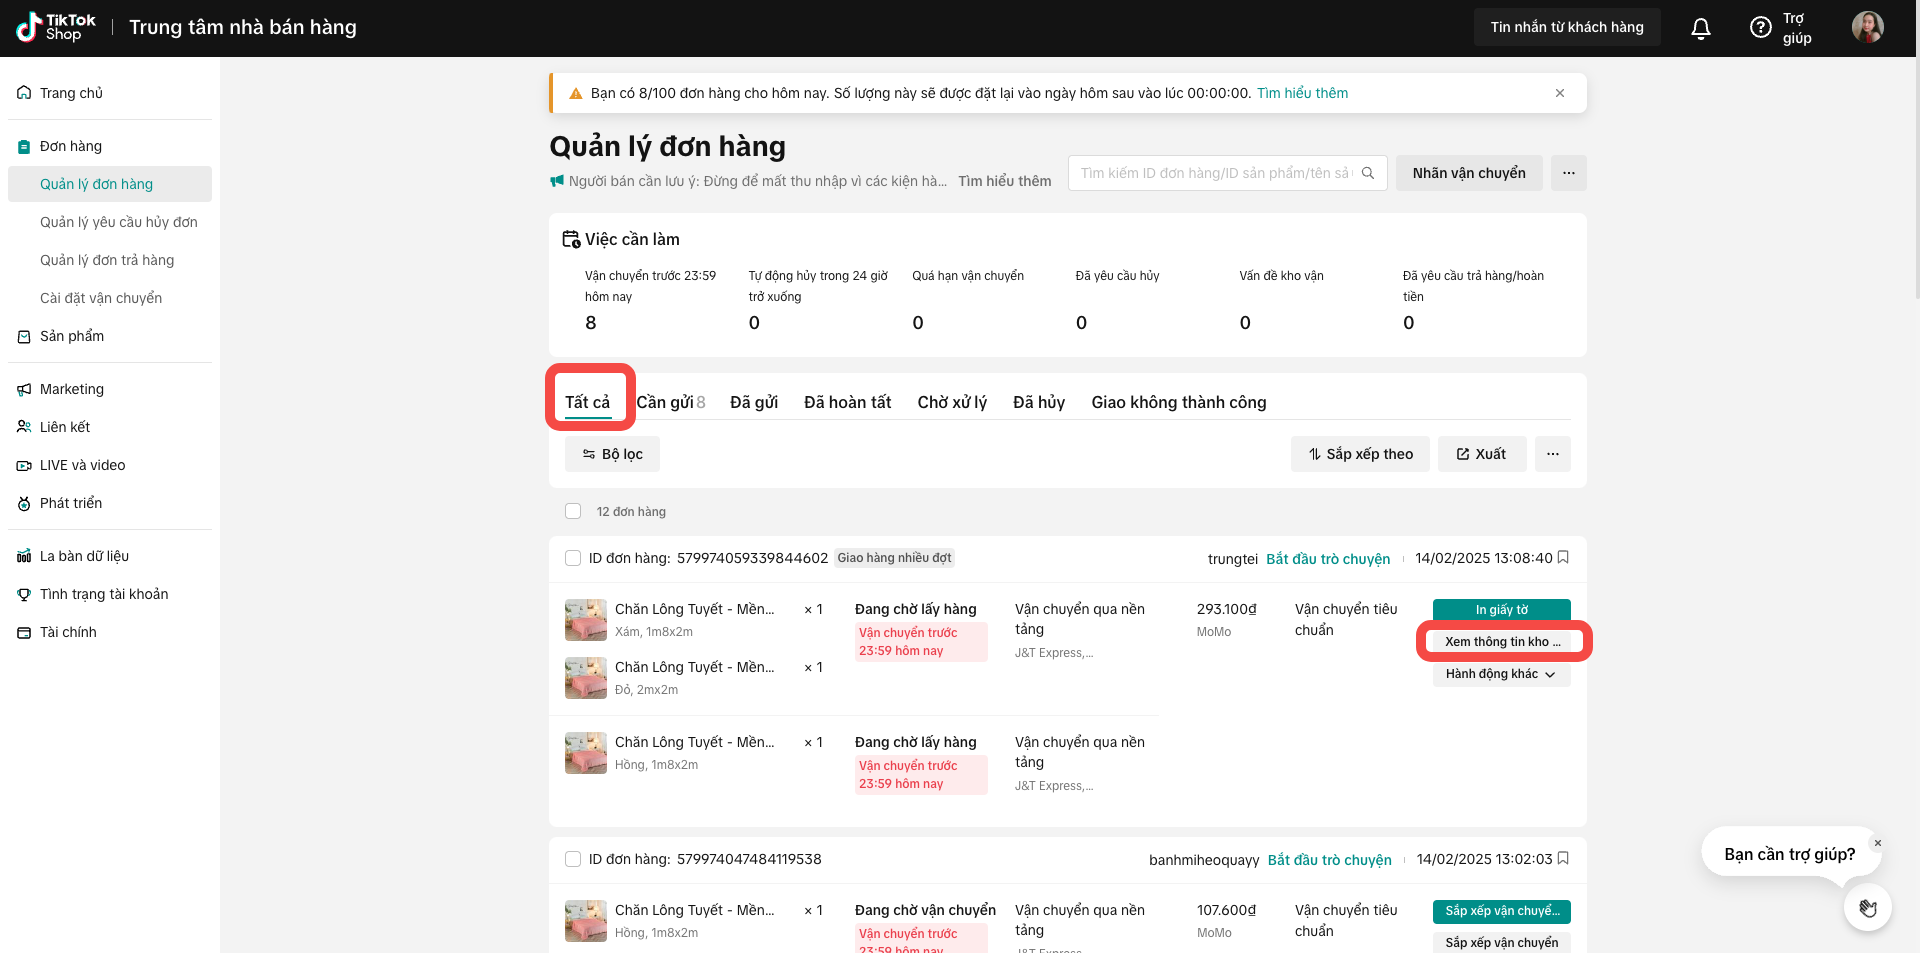Dismiss the order limit warning banner
Viewport: 1920px width, 953px height.
point(1560,93)
